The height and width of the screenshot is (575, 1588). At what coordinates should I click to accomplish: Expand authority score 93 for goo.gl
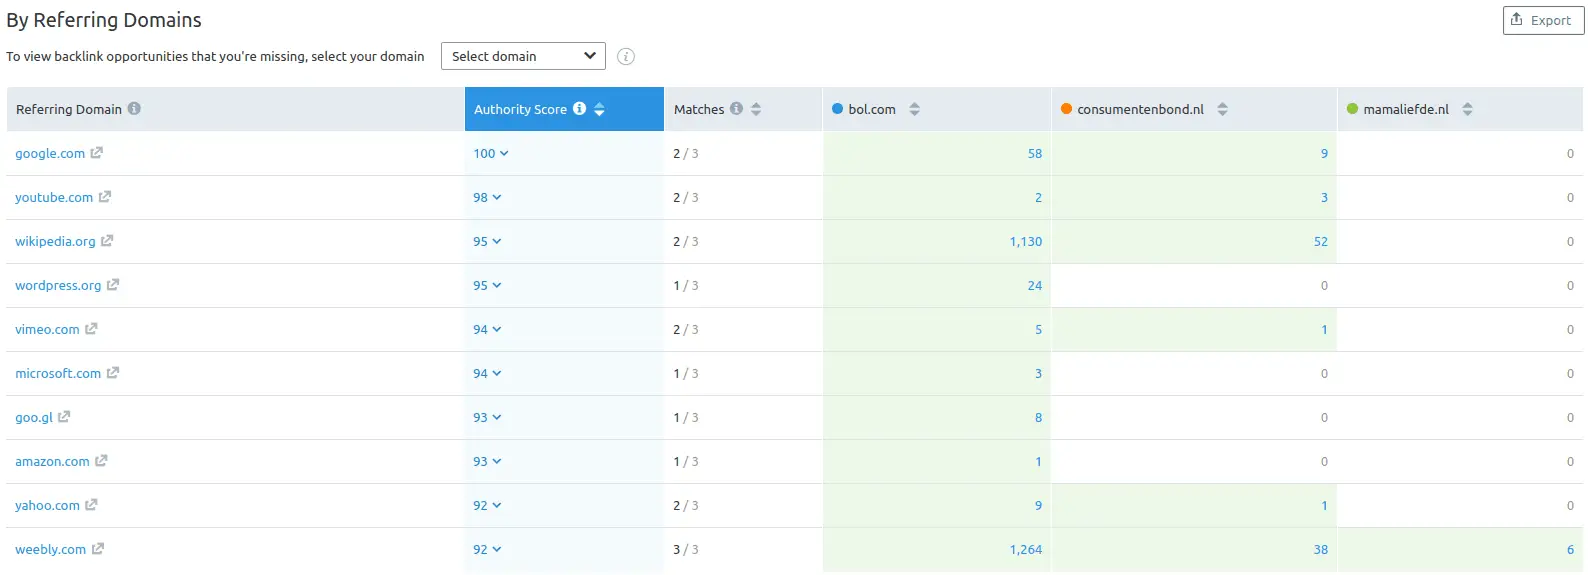pyautogui.click(x=487, y=417)
